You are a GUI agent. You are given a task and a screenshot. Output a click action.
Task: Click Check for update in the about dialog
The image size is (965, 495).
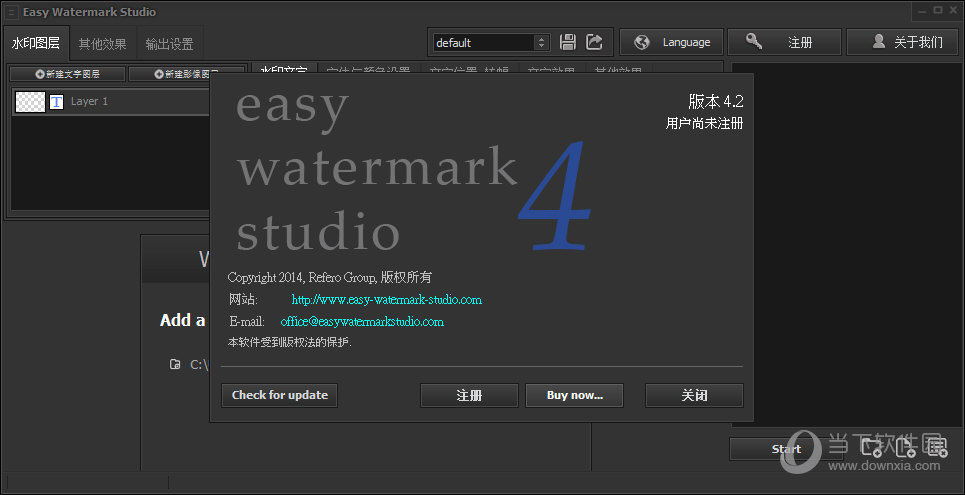pyautogui.click(x=279, y=395)
